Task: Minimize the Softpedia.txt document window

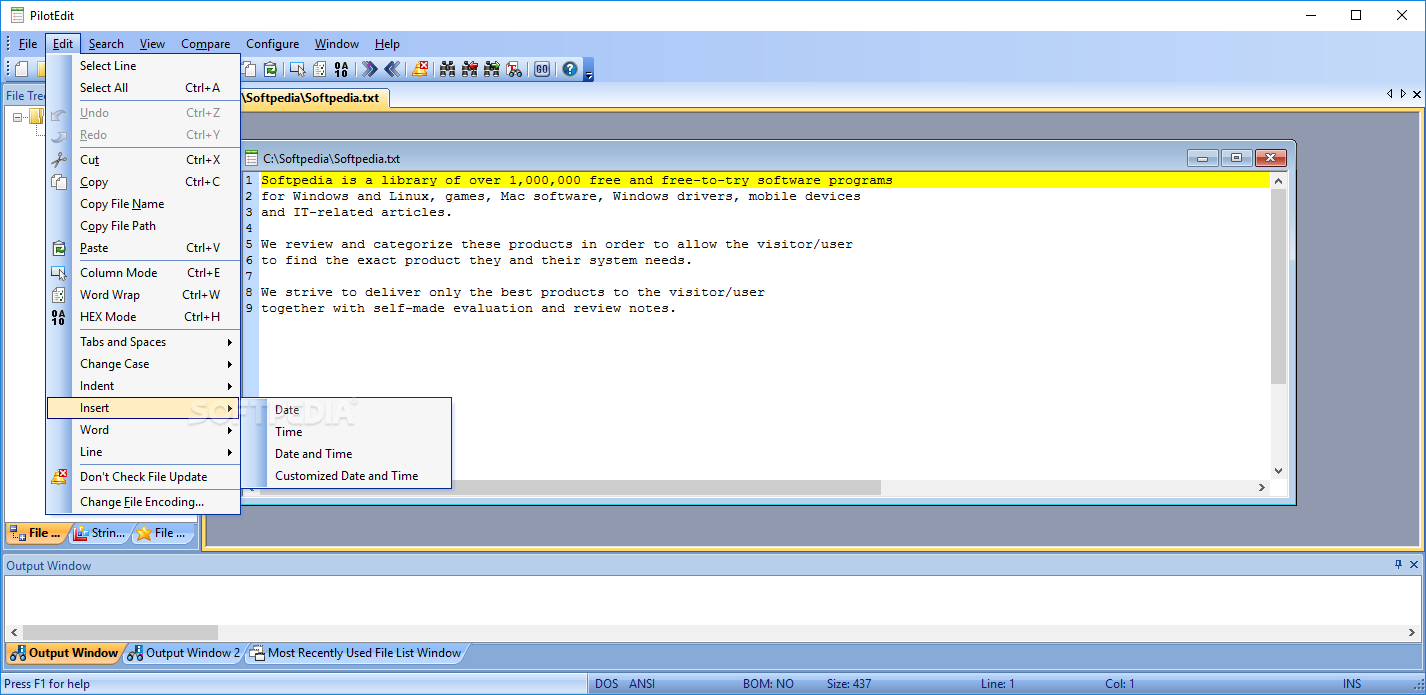Action: tap(1202, 158)
